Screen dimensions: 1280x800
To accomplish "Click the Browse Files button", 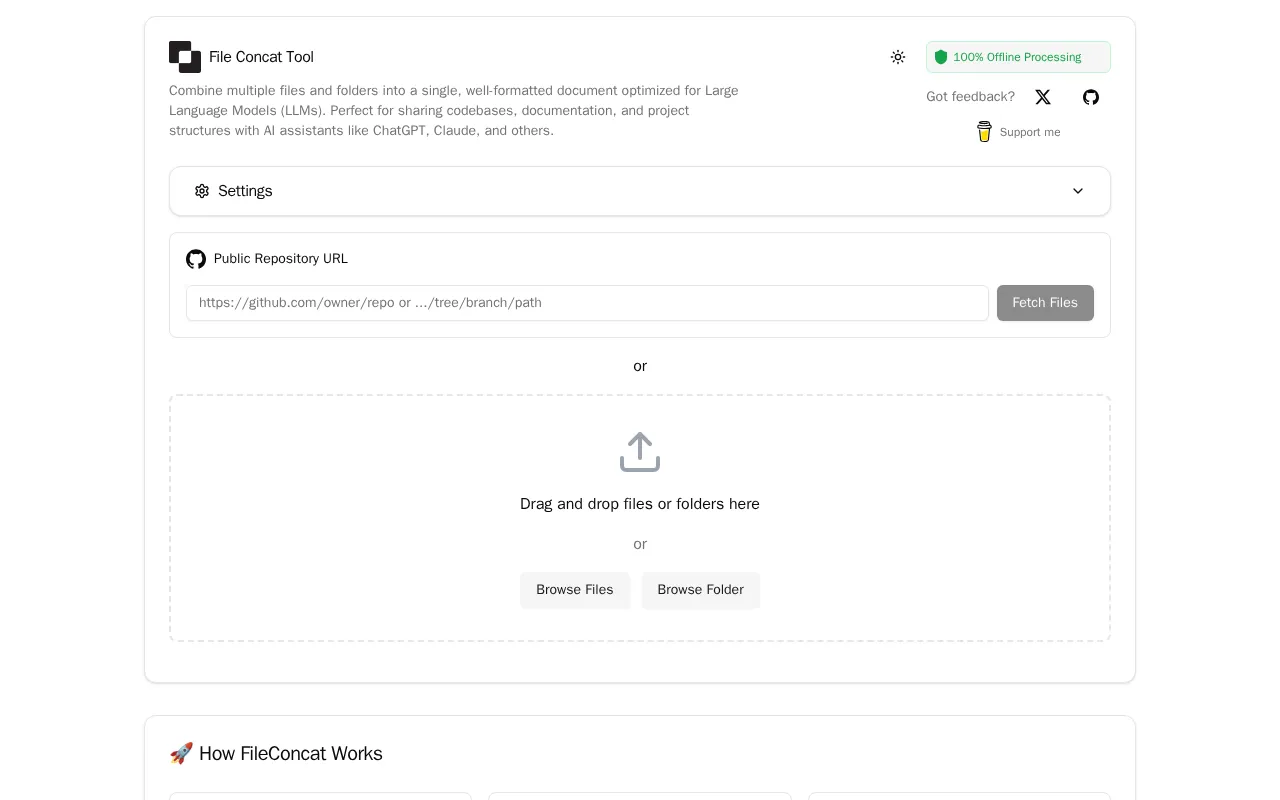I will pos(575,590).
